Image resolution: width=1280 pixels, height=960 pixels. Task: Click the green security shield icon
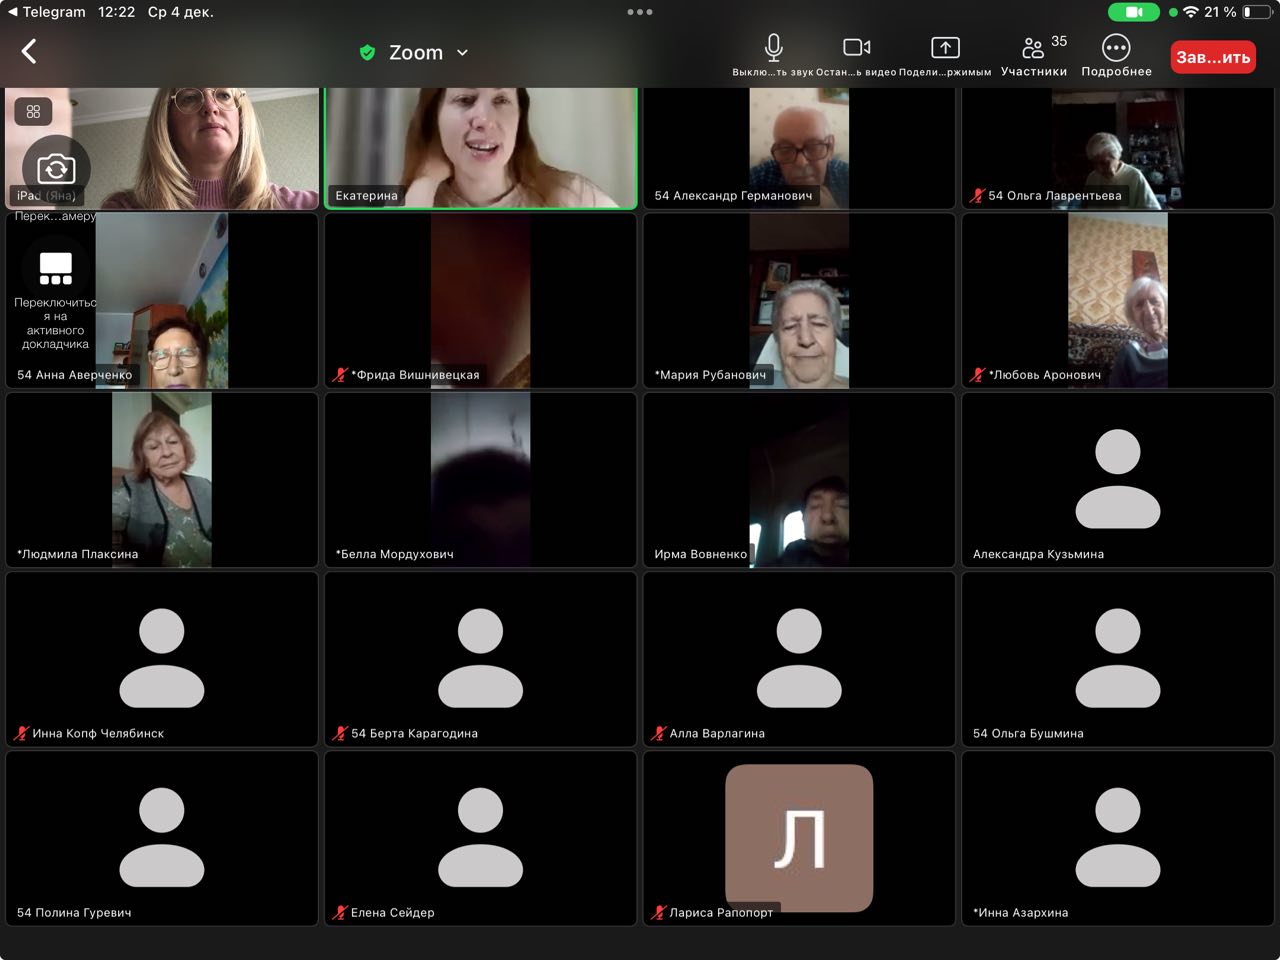point(367,53)
